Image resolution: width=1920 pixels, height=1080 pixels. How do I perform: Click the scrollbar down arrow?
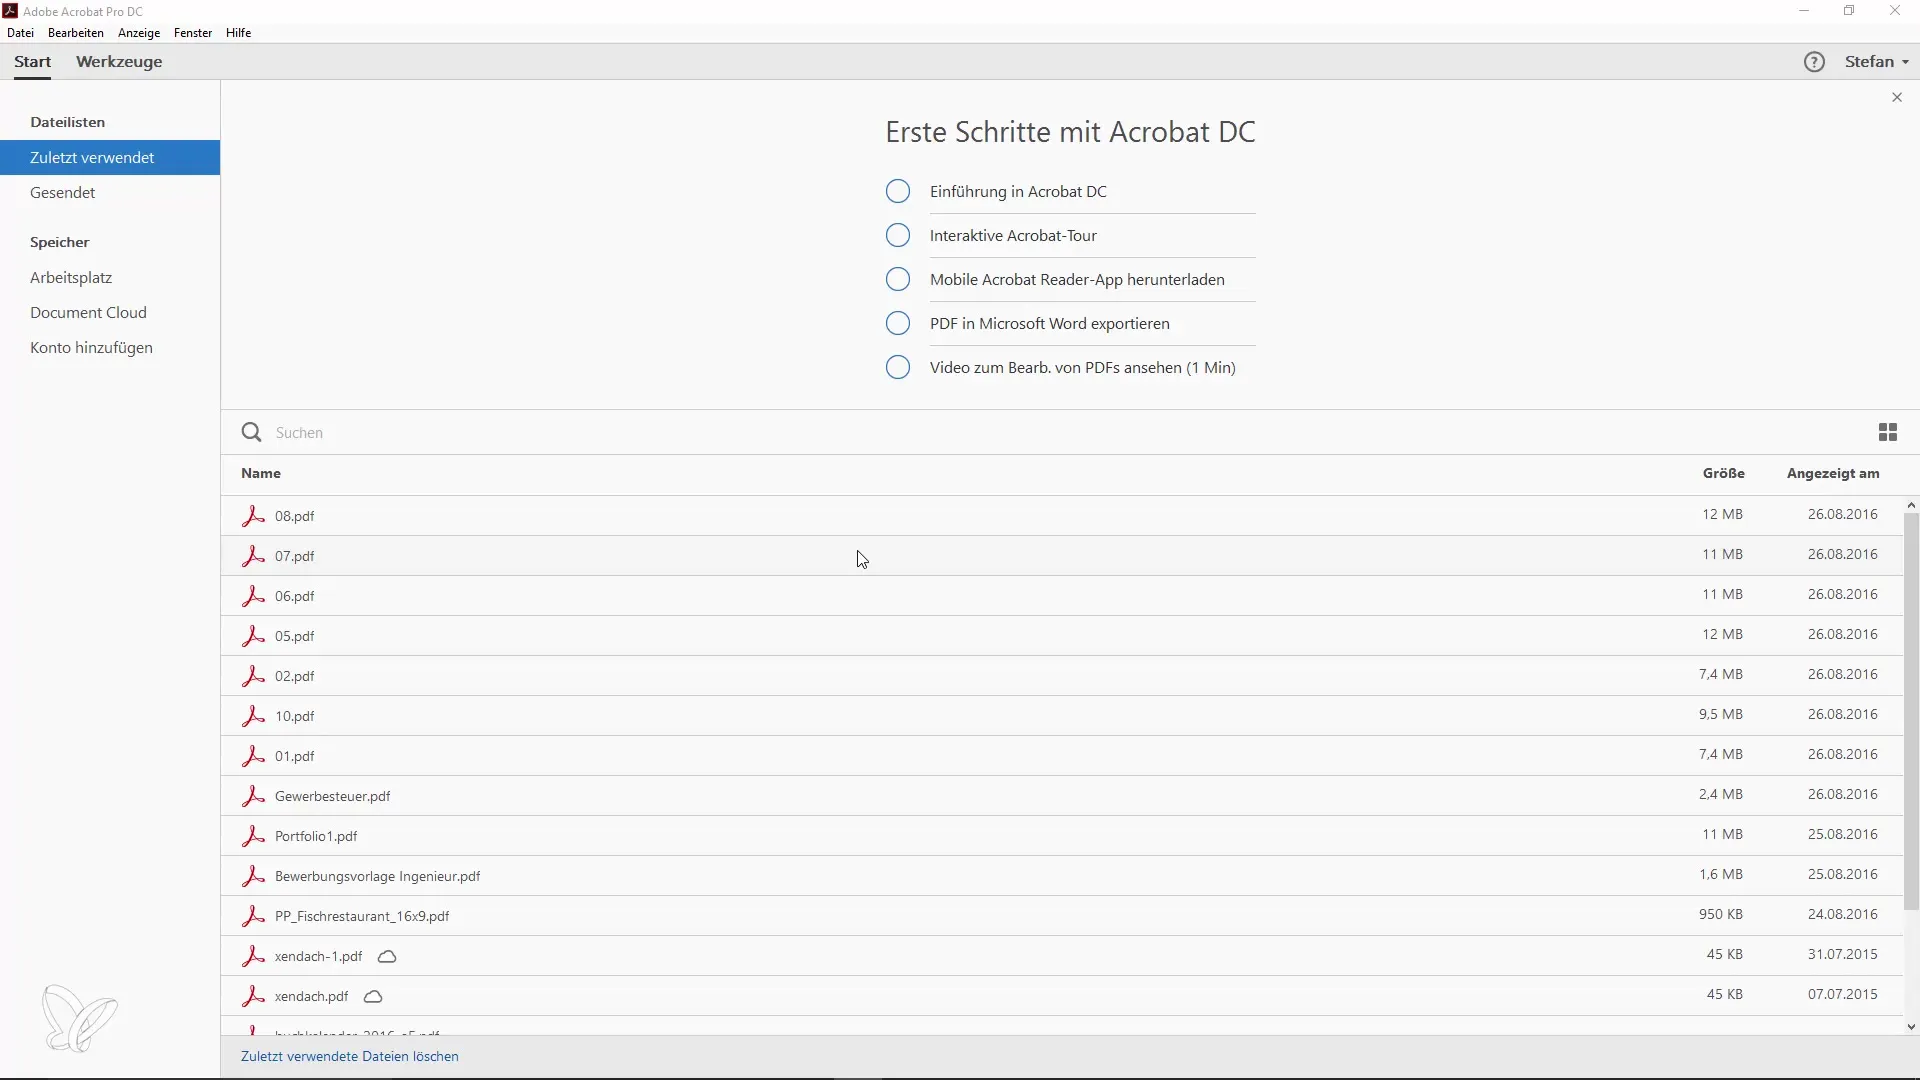1911,1026
